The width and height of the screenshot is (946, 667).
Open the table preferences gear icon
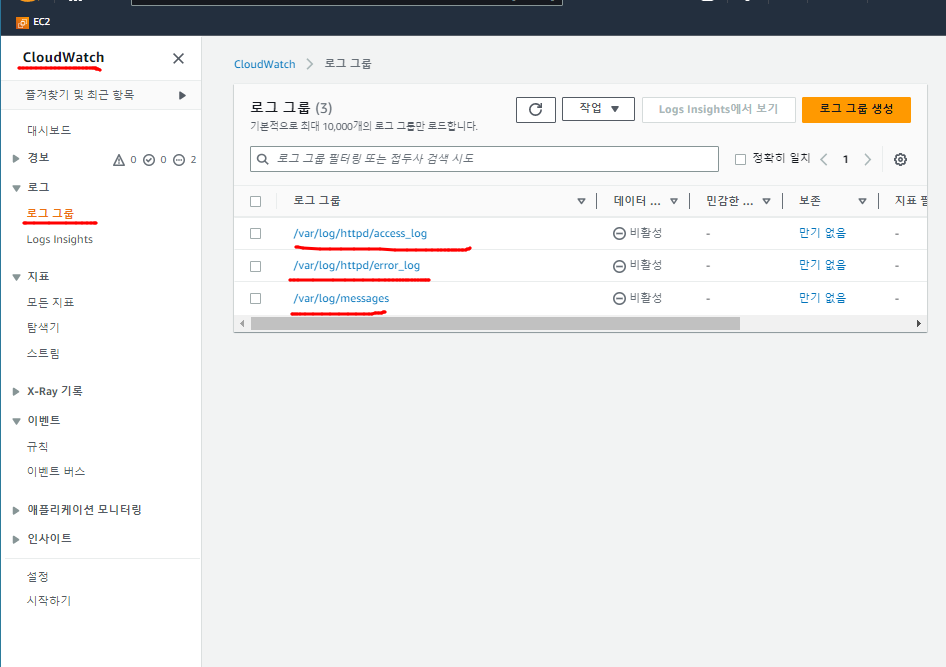pyautogui.click(x=900, y=159)
